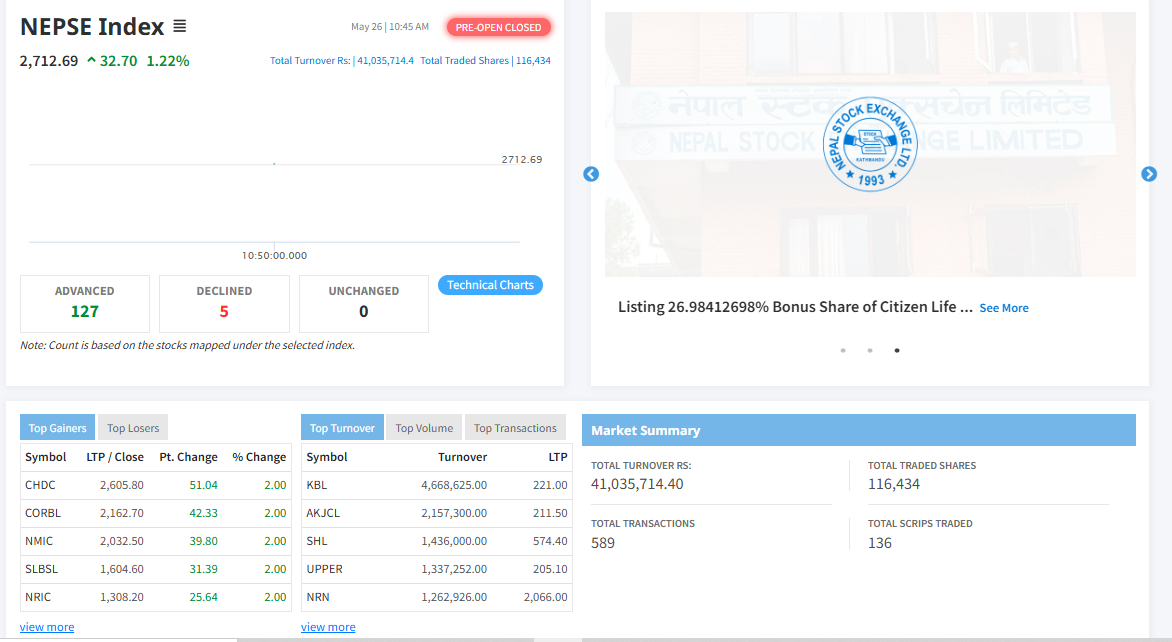
Task: Click the CHDC symbol in gainers
Action: pos(41,485)
